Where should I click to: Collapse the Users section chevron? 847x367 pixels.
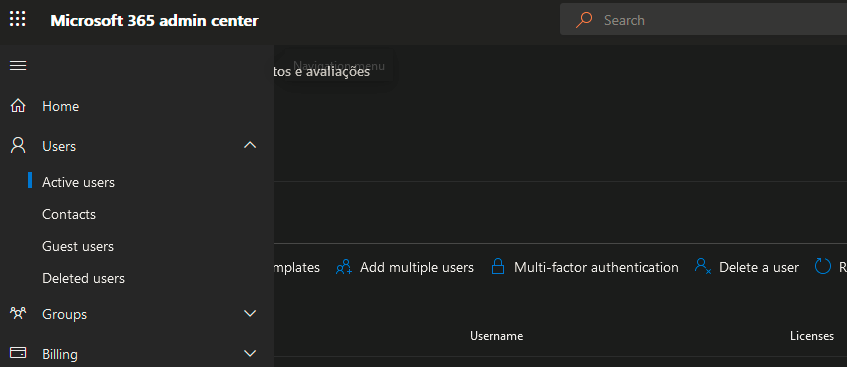250,145
